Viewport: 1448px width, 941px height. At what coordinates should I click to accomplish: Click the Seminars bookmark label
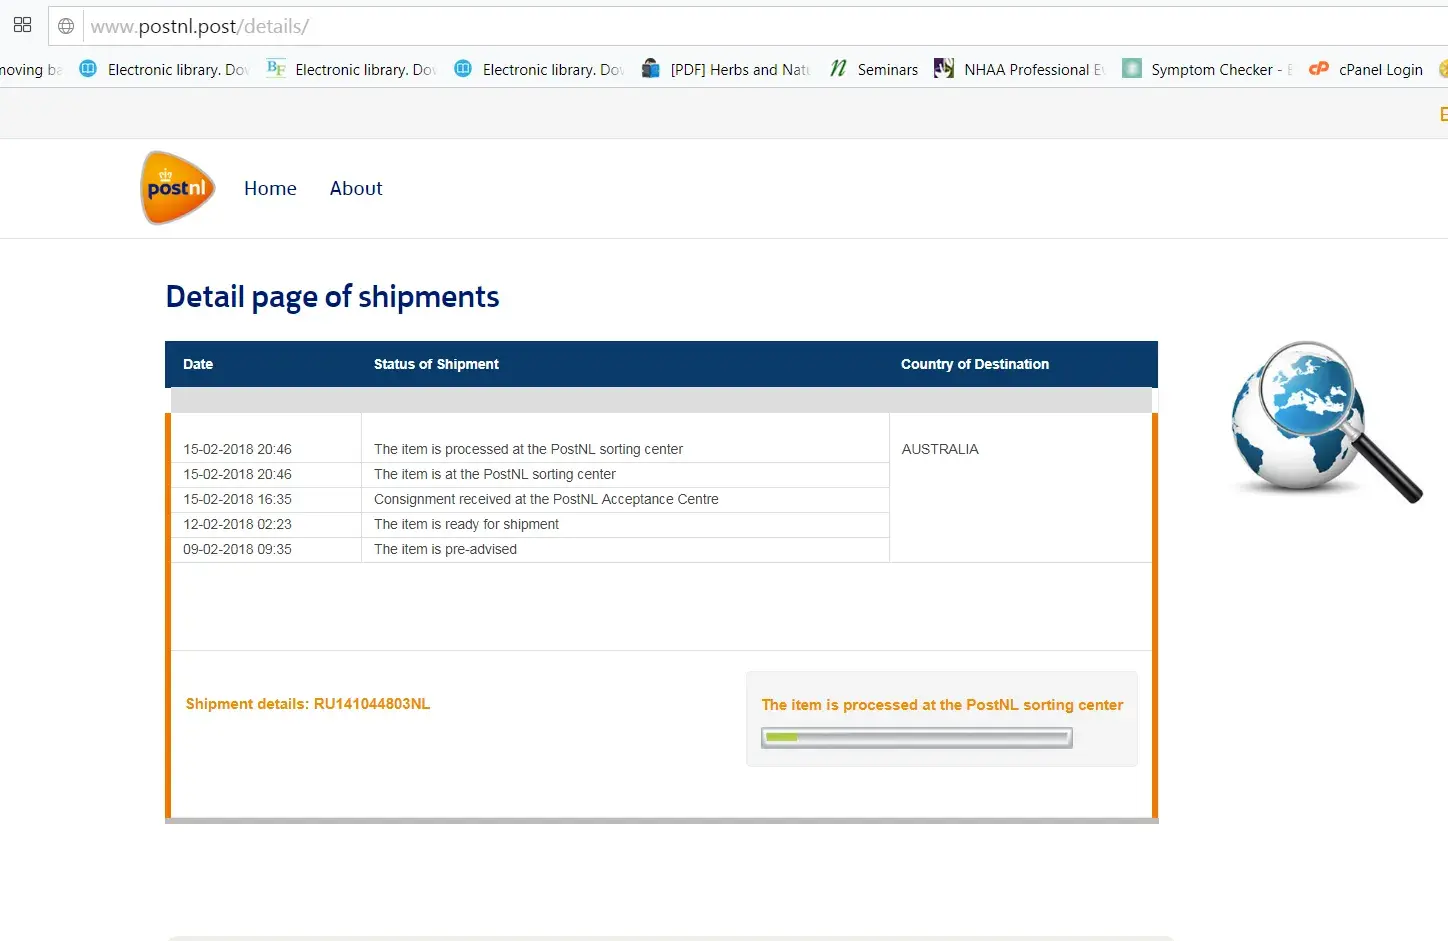888,69
